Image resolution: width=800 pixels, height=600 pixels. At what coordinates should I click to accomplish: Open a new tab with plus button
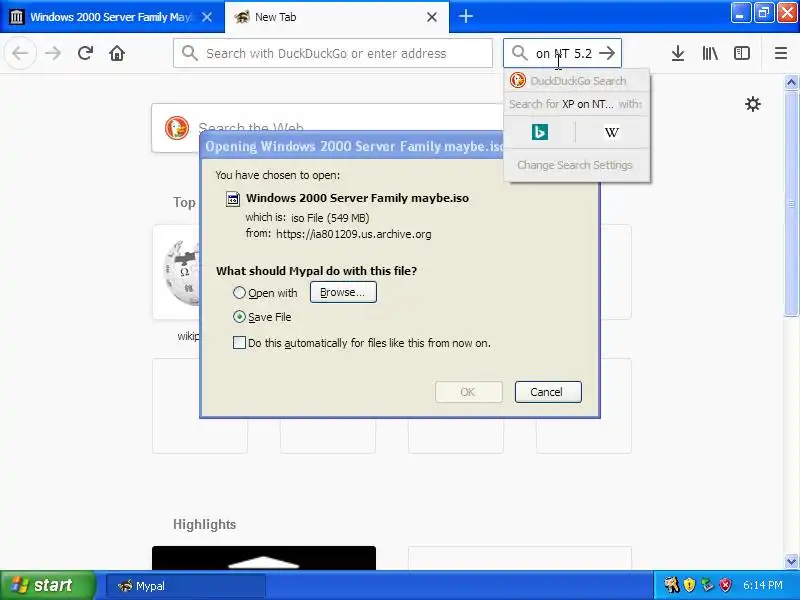click(x=465, y=16)
